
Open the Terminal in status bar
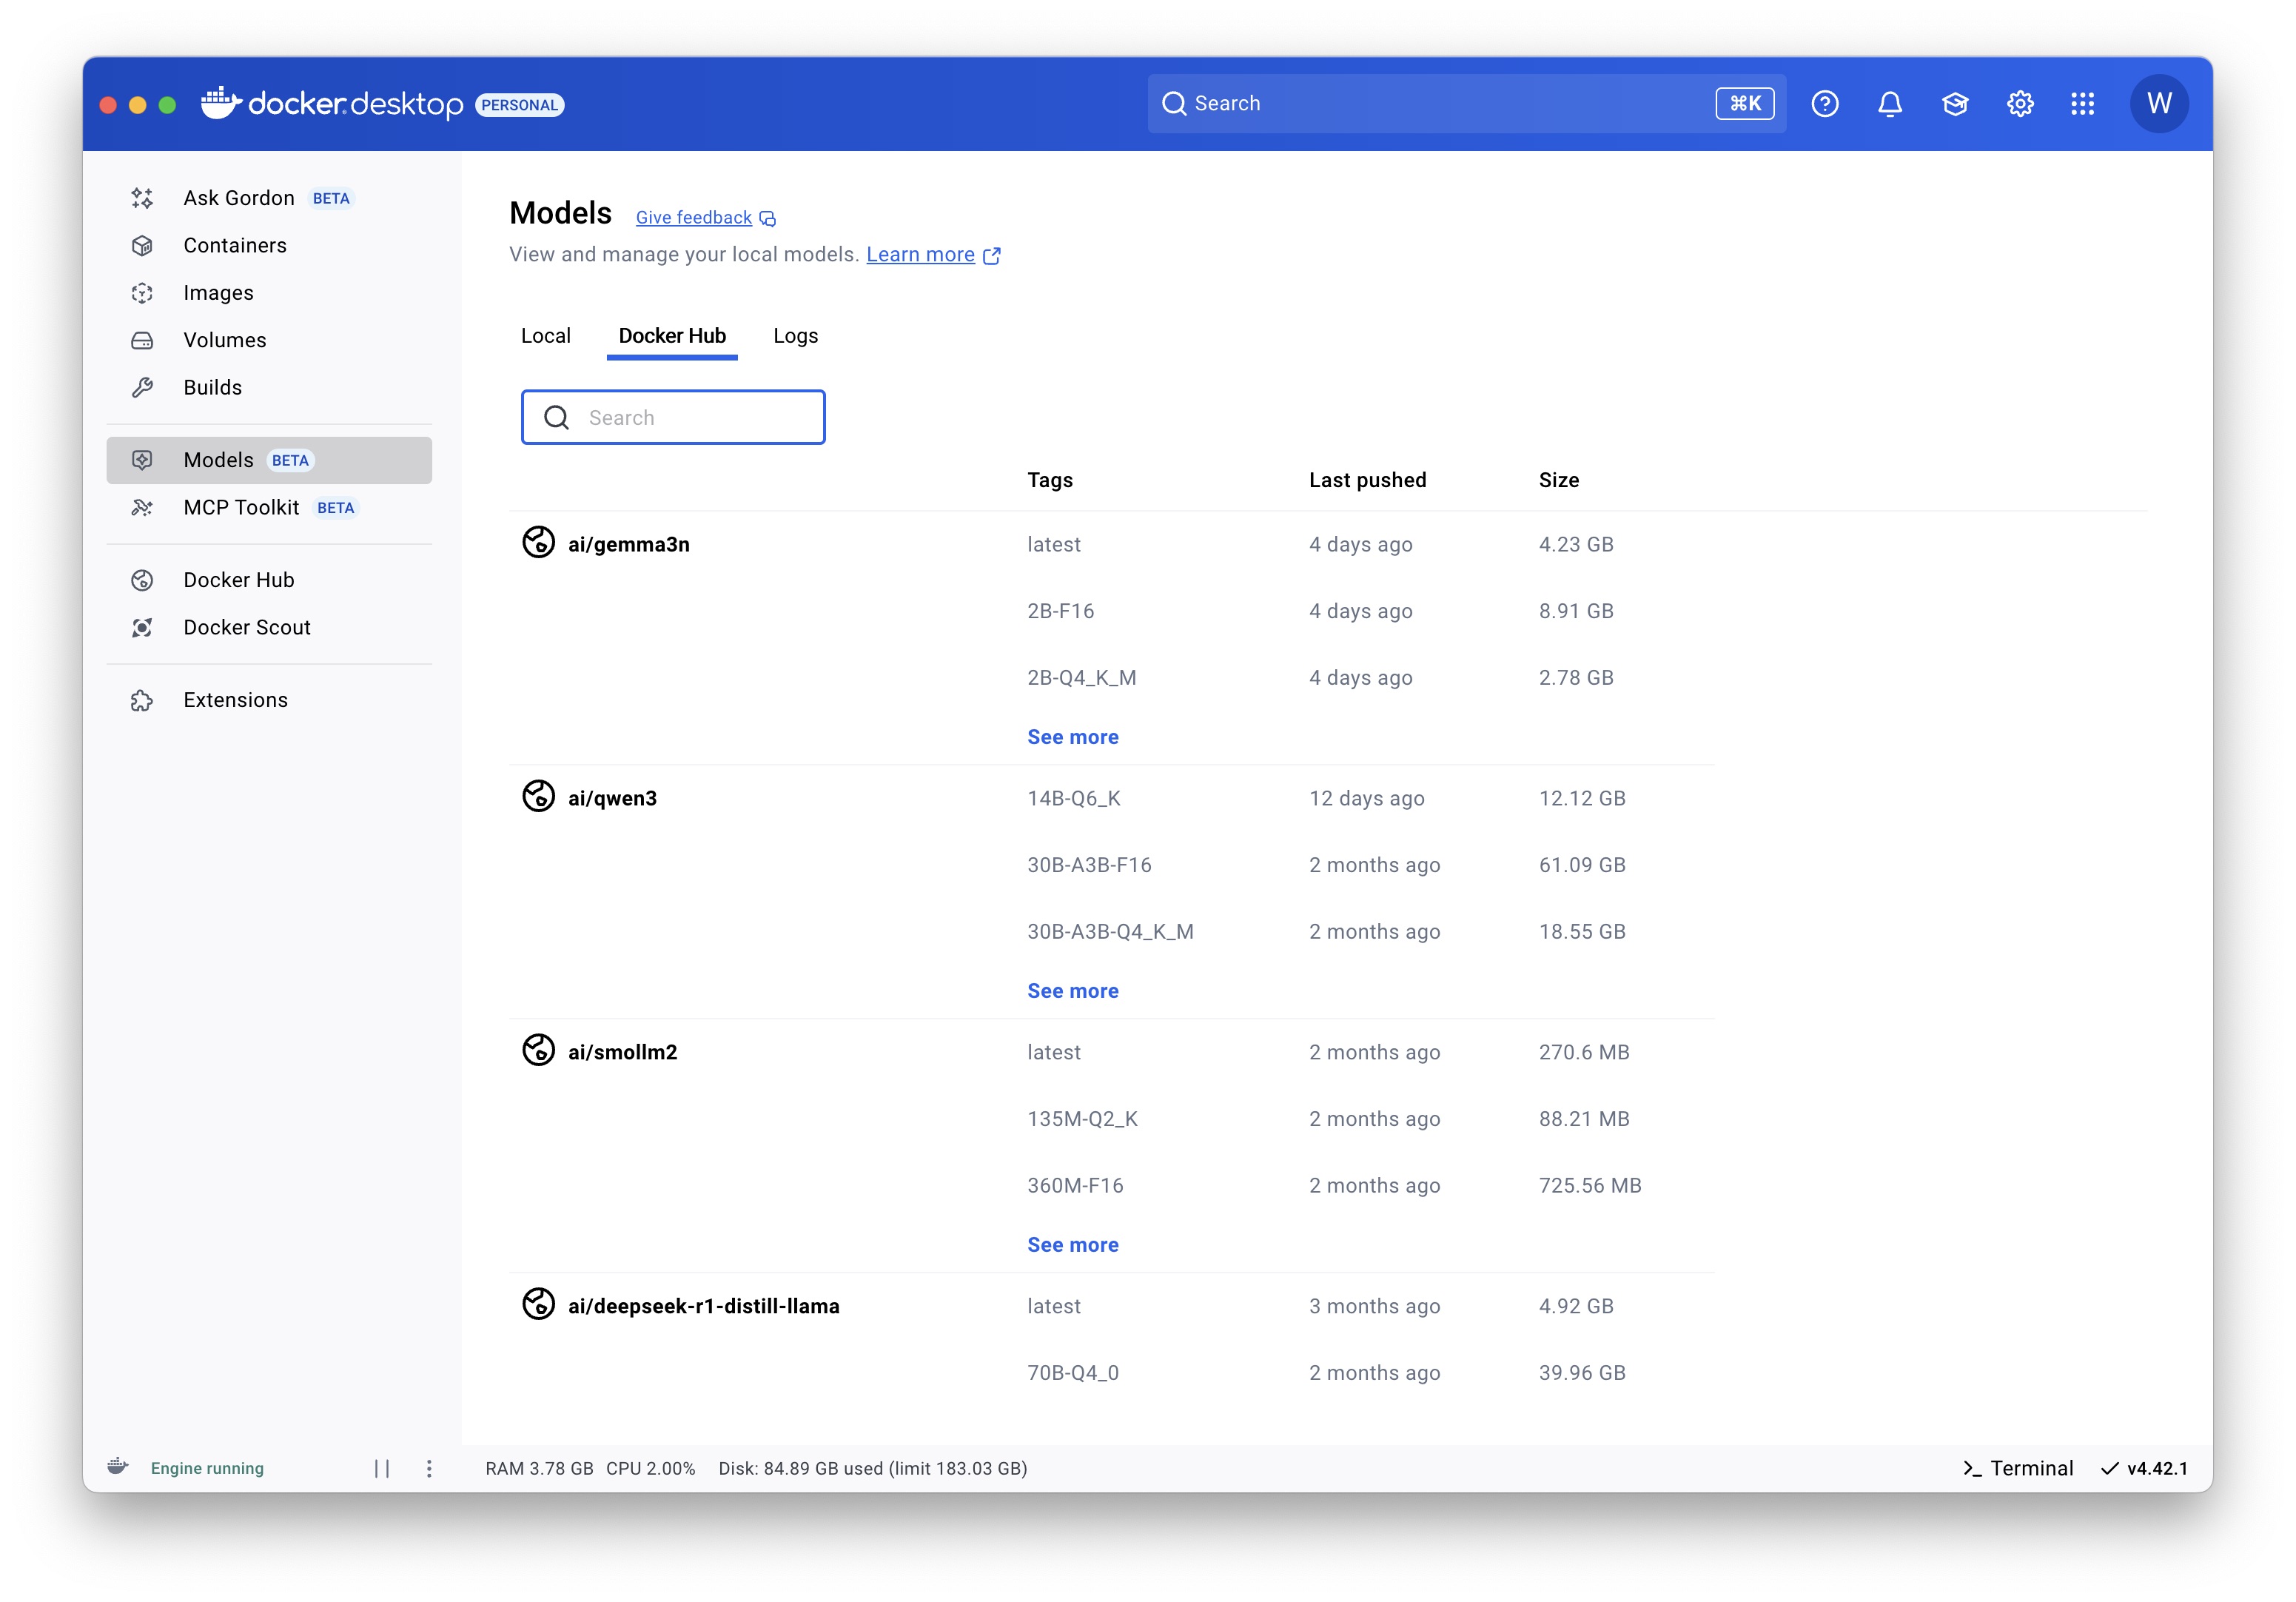click(2017, 1468)
